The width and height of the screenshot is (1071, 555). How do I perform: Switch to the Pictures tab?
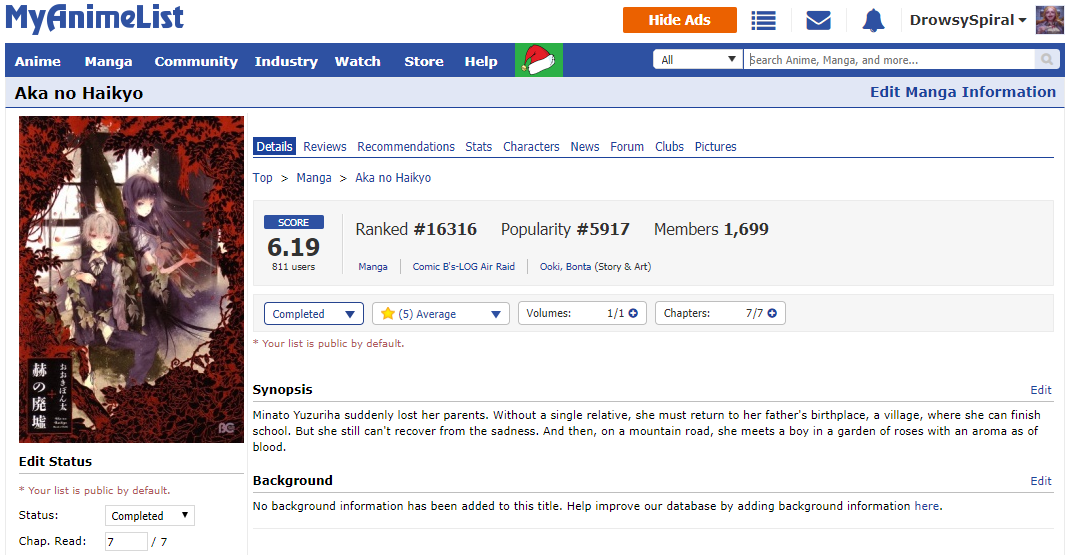[x=715, y=147]
